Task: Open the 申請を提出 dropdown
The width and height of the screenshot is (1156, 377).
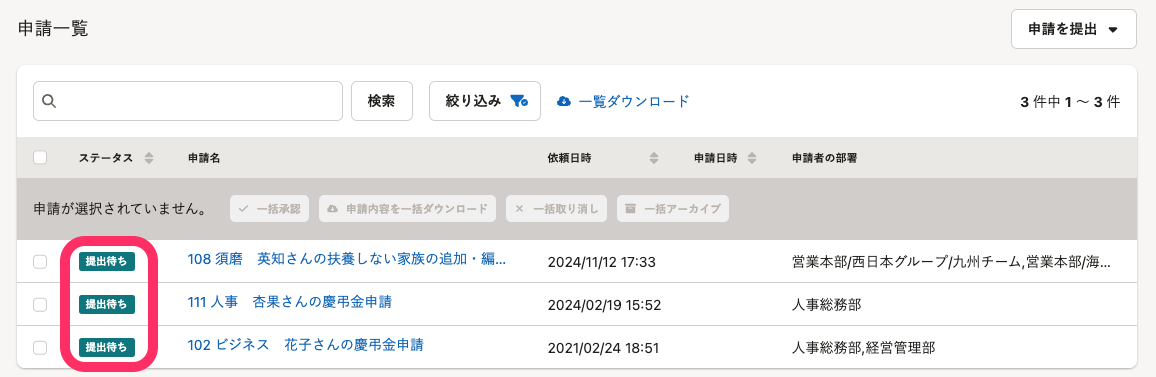Action: pyautogui.click(x=1073, y=30)
